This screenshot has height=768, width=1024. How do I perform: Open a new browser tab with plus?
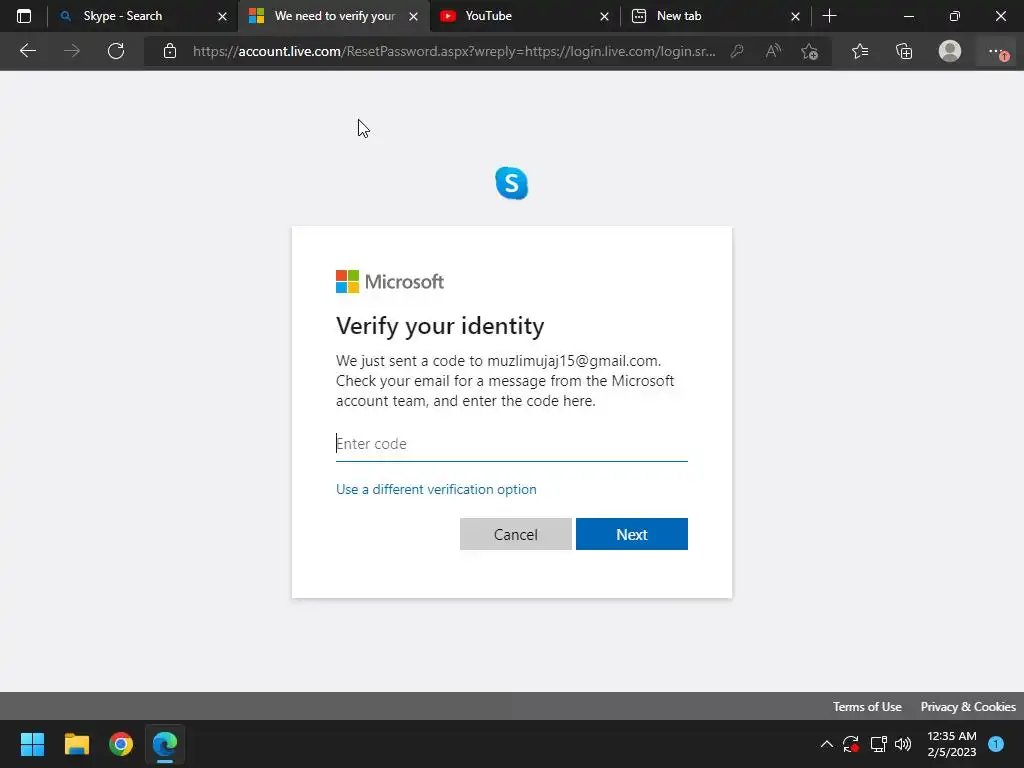[x=829, y=16]
